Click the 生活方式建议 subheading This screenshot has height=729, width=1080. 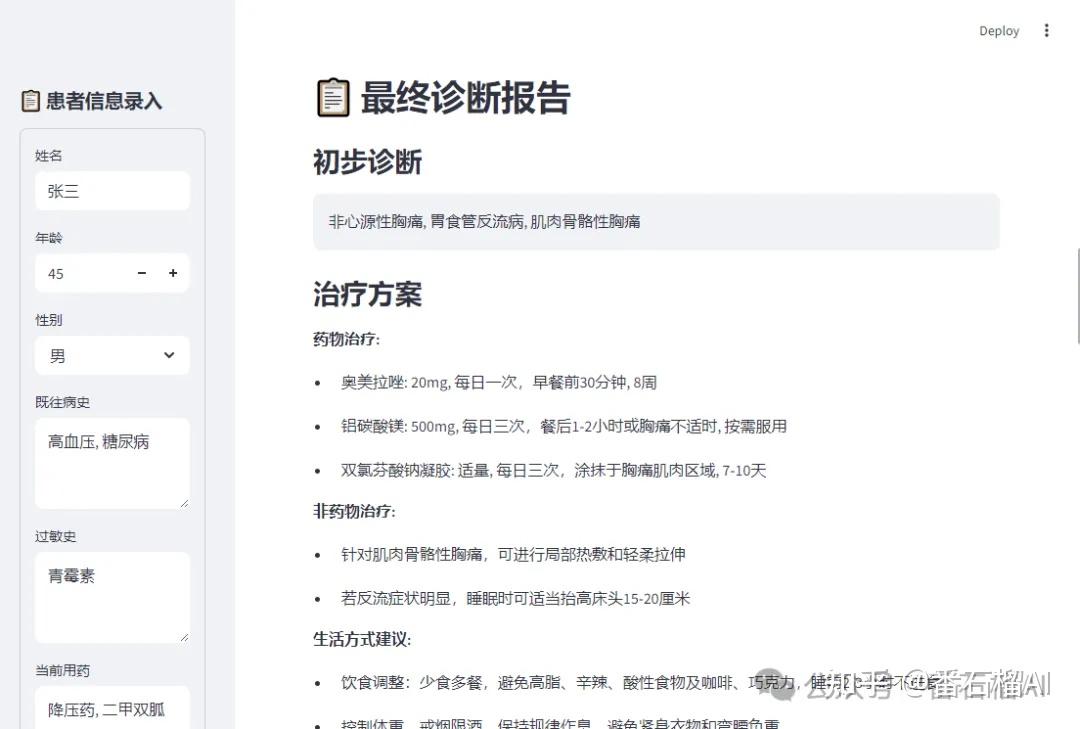[x=362, y=639]
